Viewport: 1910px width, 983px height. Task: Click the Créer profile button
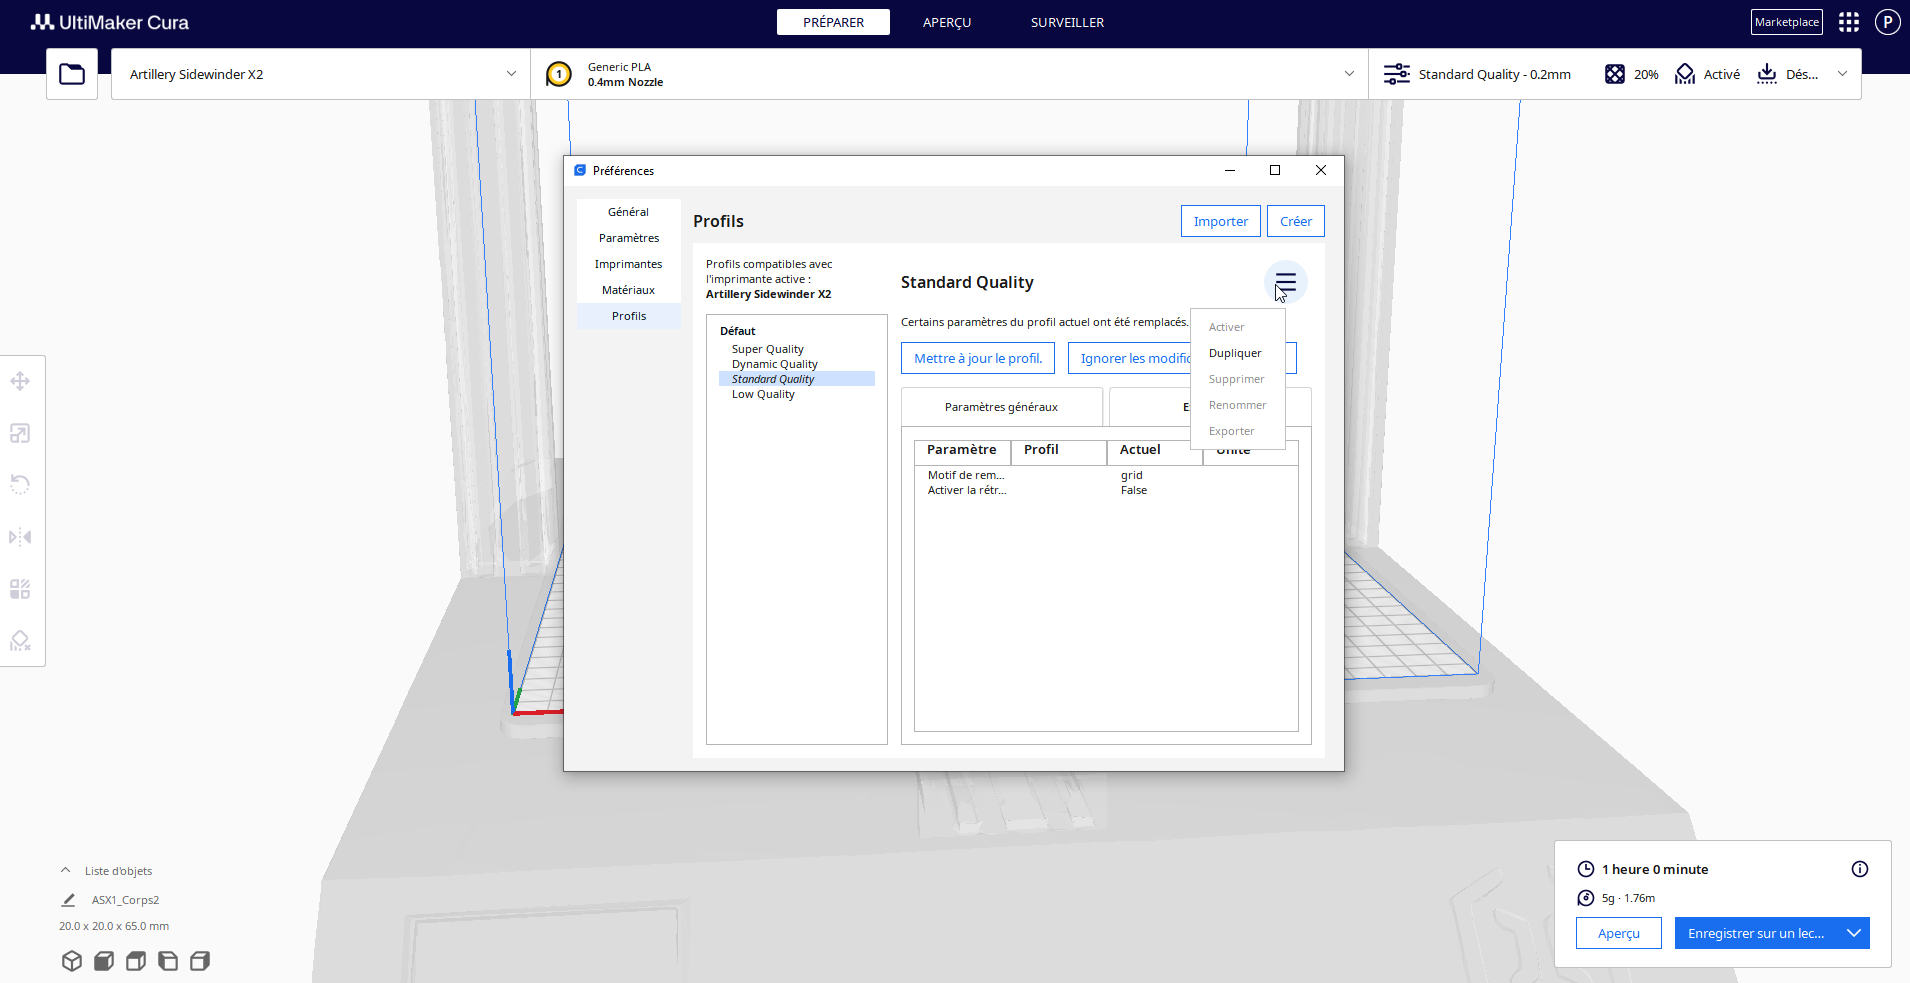[x=1296, y=221]
